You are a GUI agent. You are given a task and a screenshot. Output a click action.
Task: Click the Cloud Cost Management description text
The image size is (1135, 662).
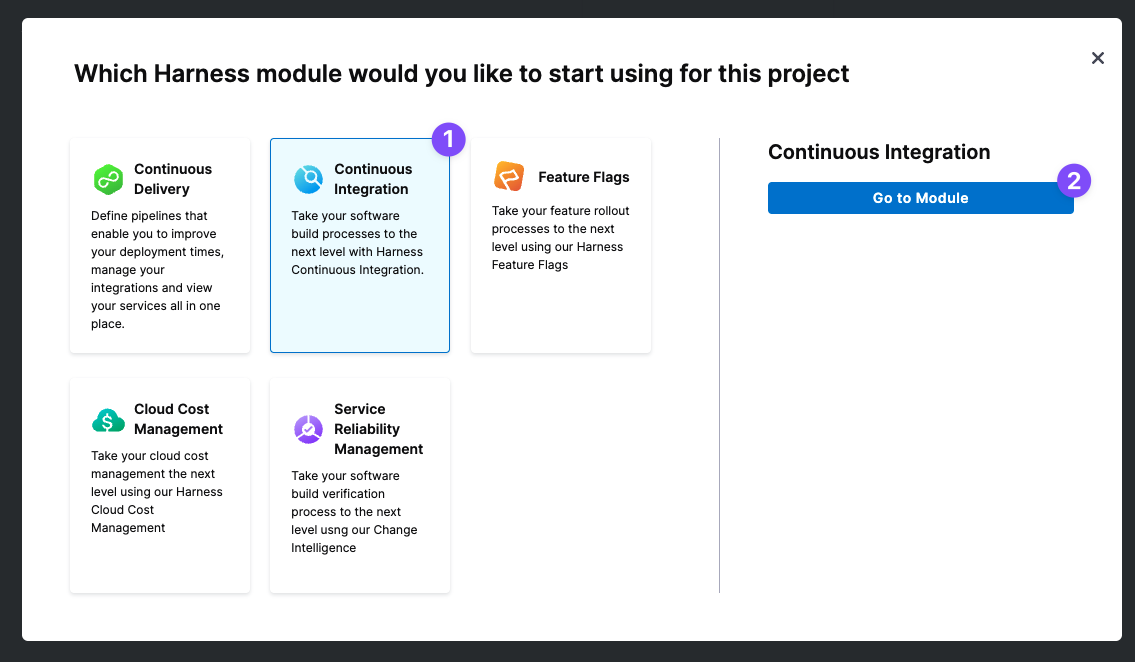(x=156, y=491)
